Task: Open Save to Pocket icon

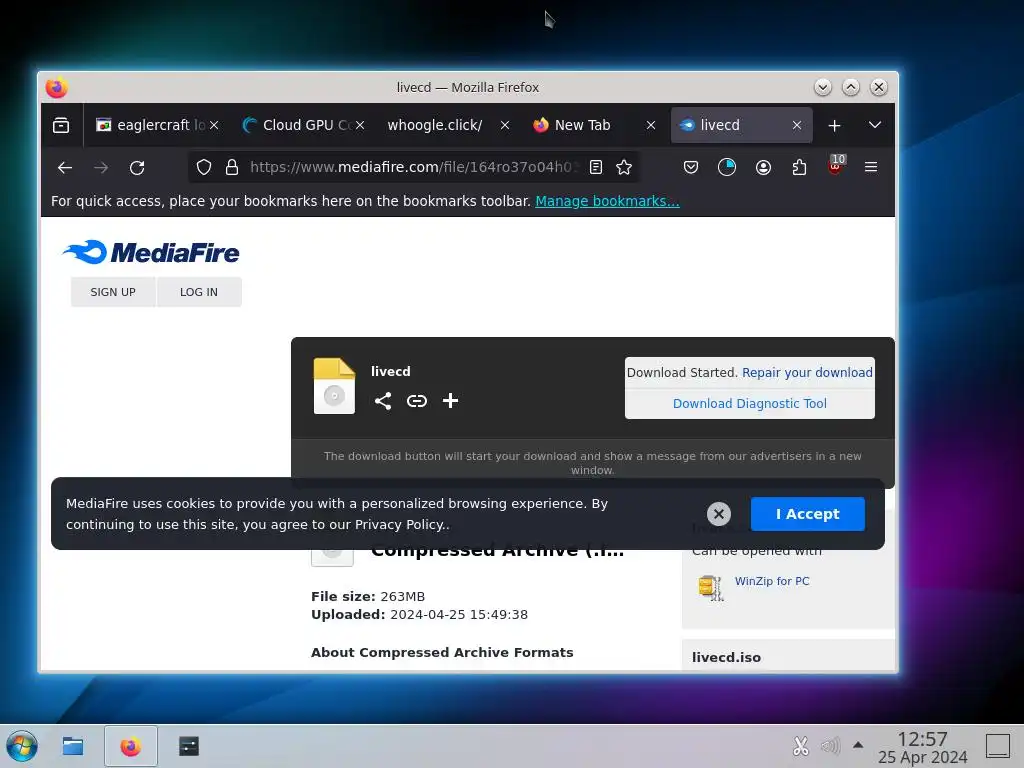Action: click(691, 167)
